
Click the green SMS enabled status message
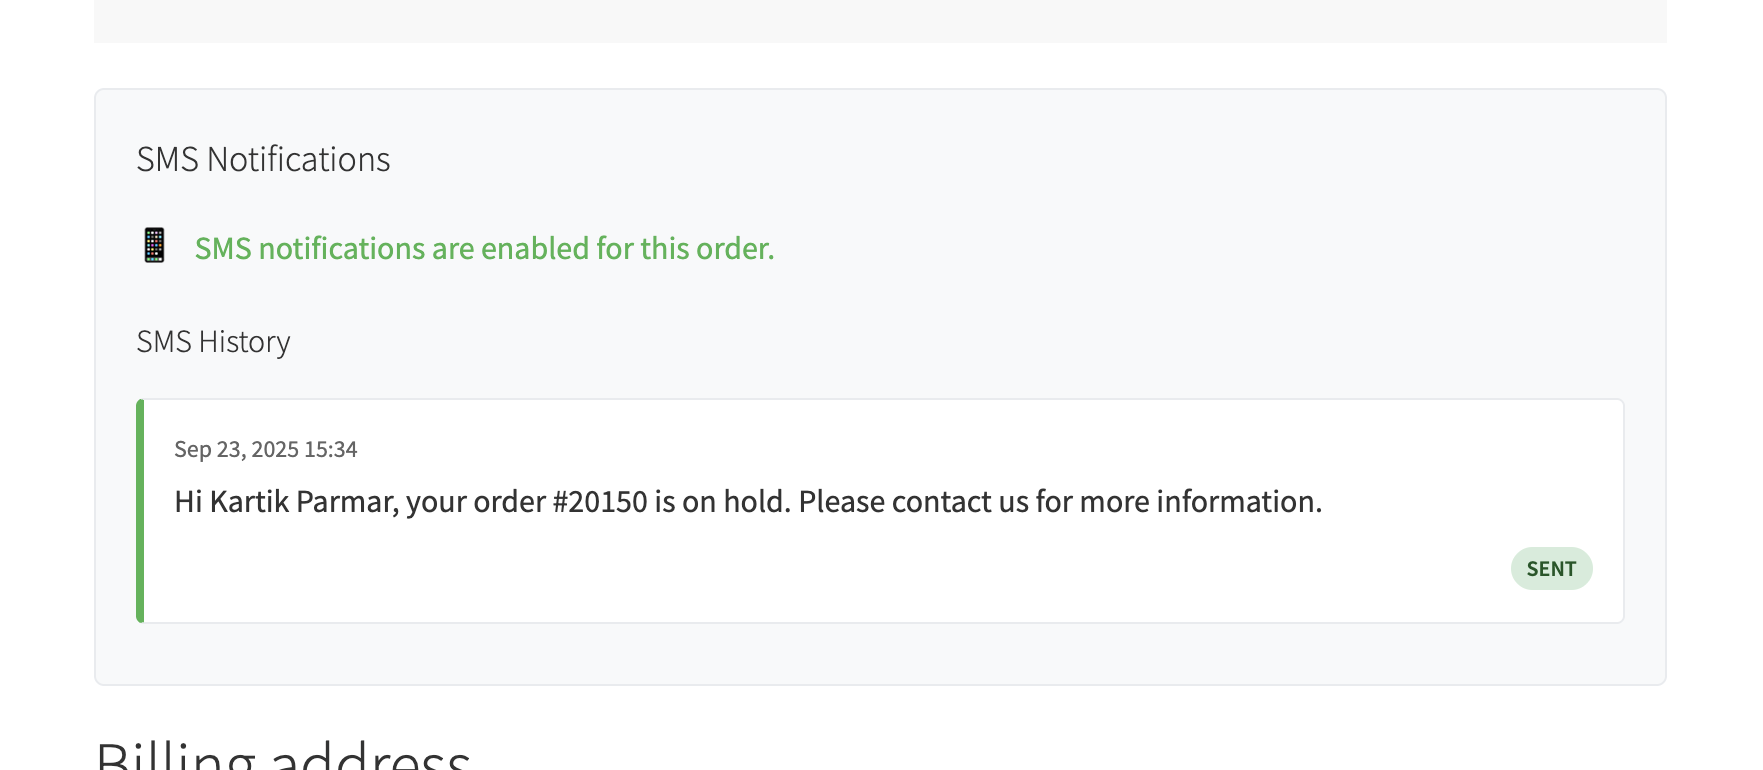[x=484, y=249]
